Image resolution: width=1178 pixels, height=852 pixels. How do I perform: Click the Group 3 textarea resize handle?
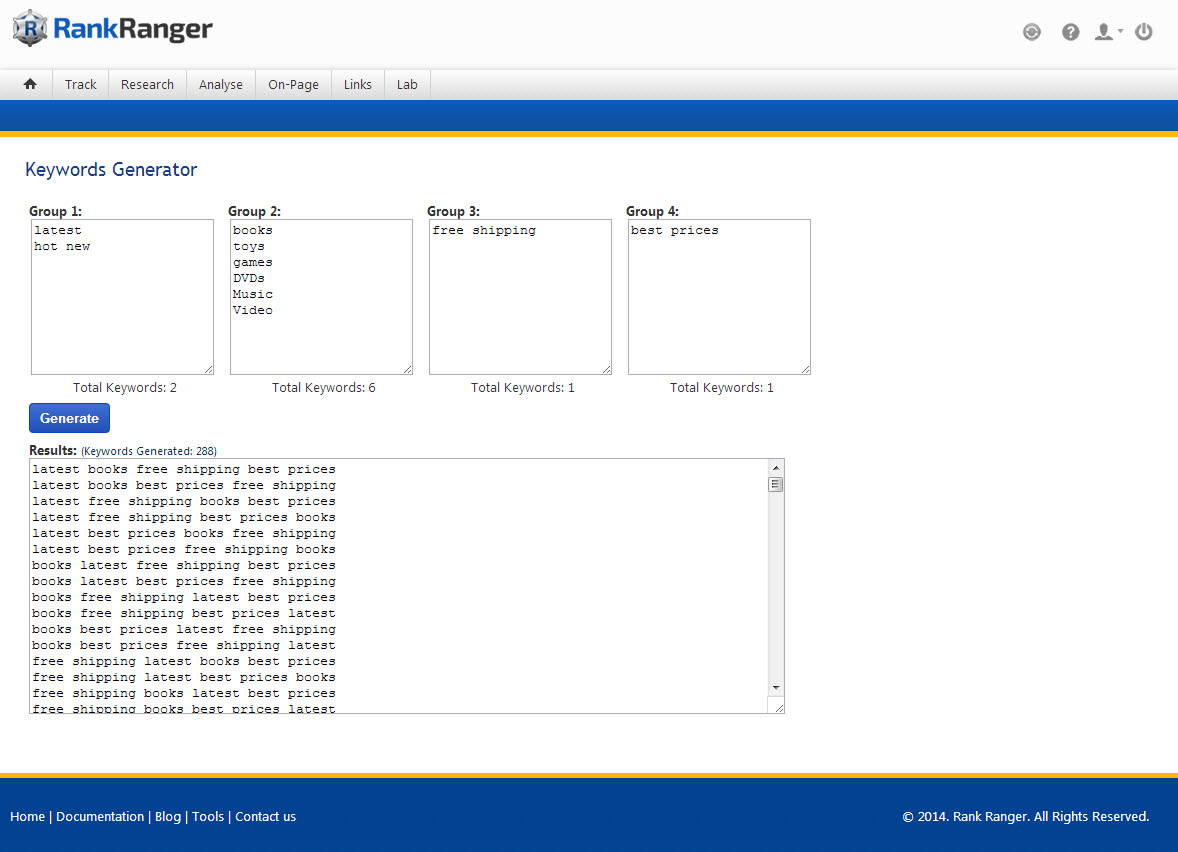tap(607, 369)
